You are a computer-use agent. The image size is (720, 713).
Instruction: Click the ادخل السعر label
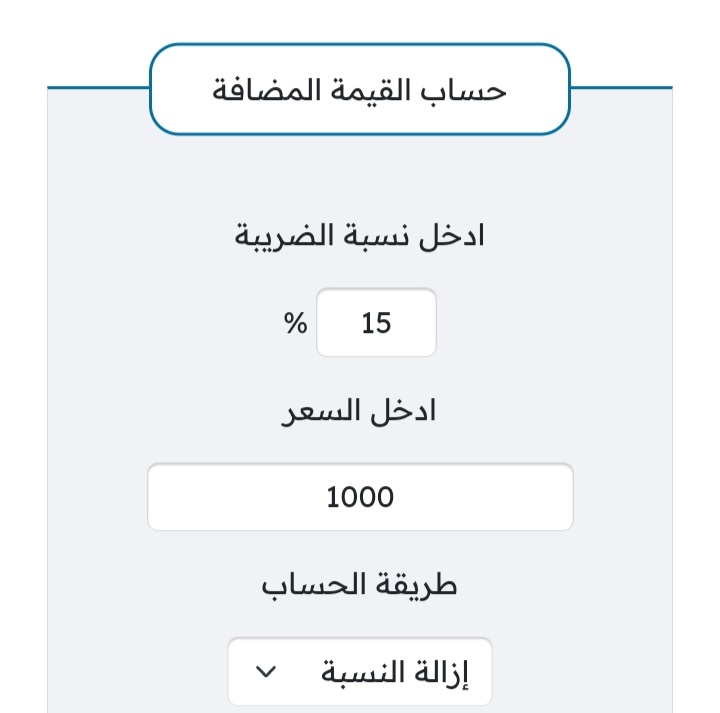[x=359, y=410]
